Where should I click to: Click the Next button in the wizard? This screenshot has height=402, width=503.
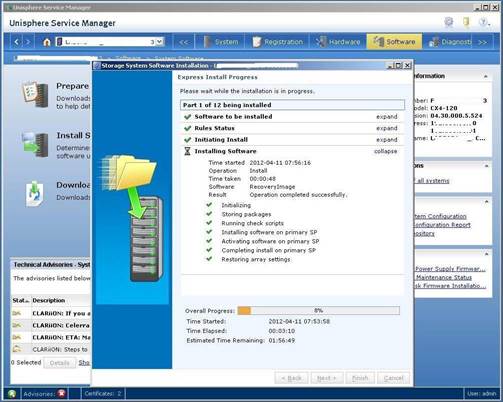327,378
